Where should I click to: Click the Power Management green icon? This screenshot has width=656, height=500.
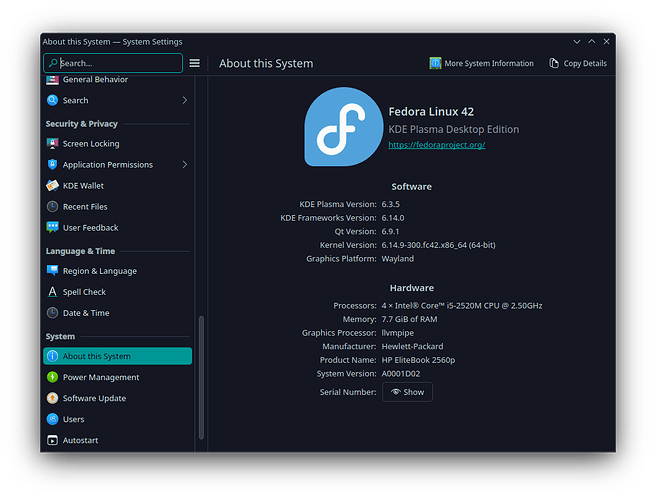[52, 377]
